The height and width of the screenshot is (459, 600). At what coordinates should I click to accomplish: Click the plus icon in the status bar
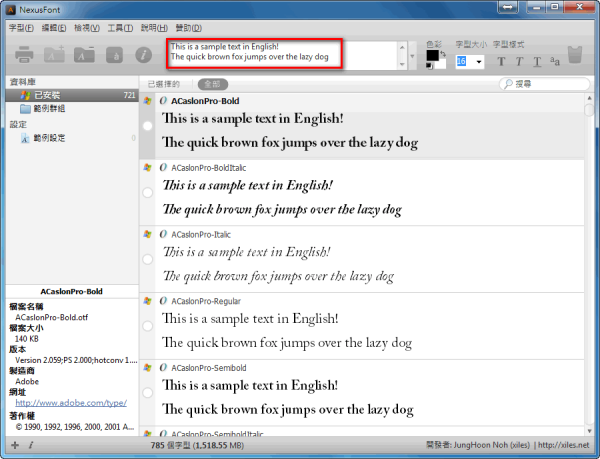point(14,444)
